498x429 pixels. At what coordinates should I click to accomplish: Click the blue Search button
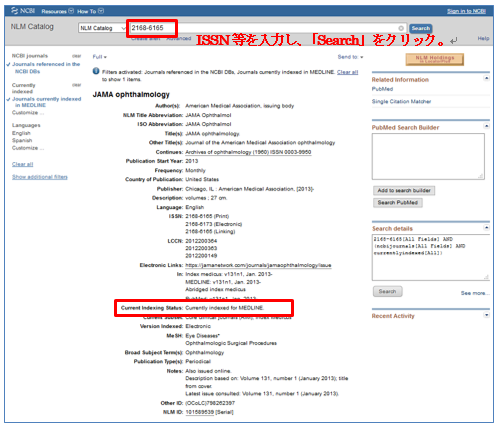pyautogui.click(x=421, y=28)
